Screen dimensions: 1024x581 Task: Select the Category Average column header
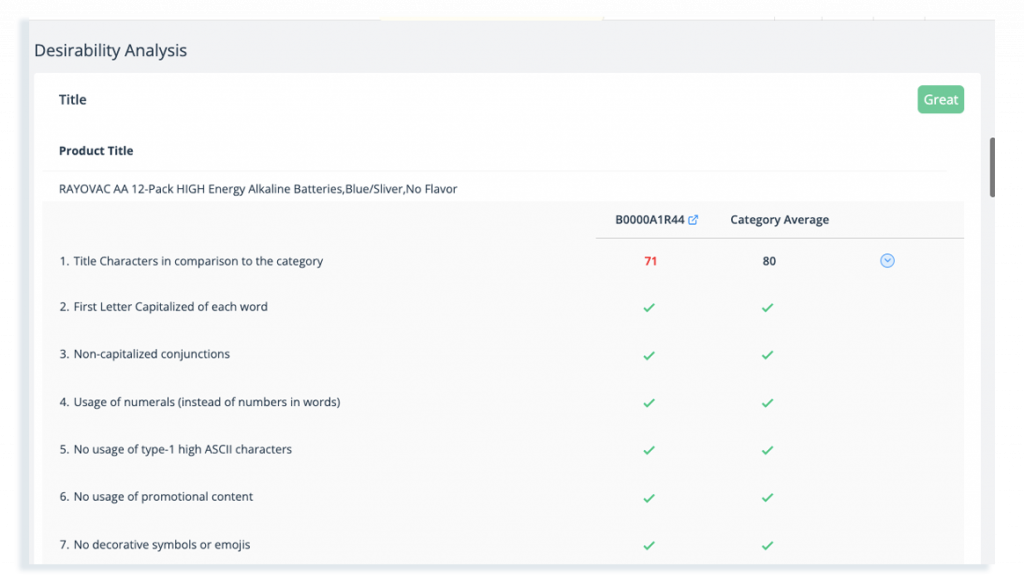click(x=779, y=220)
